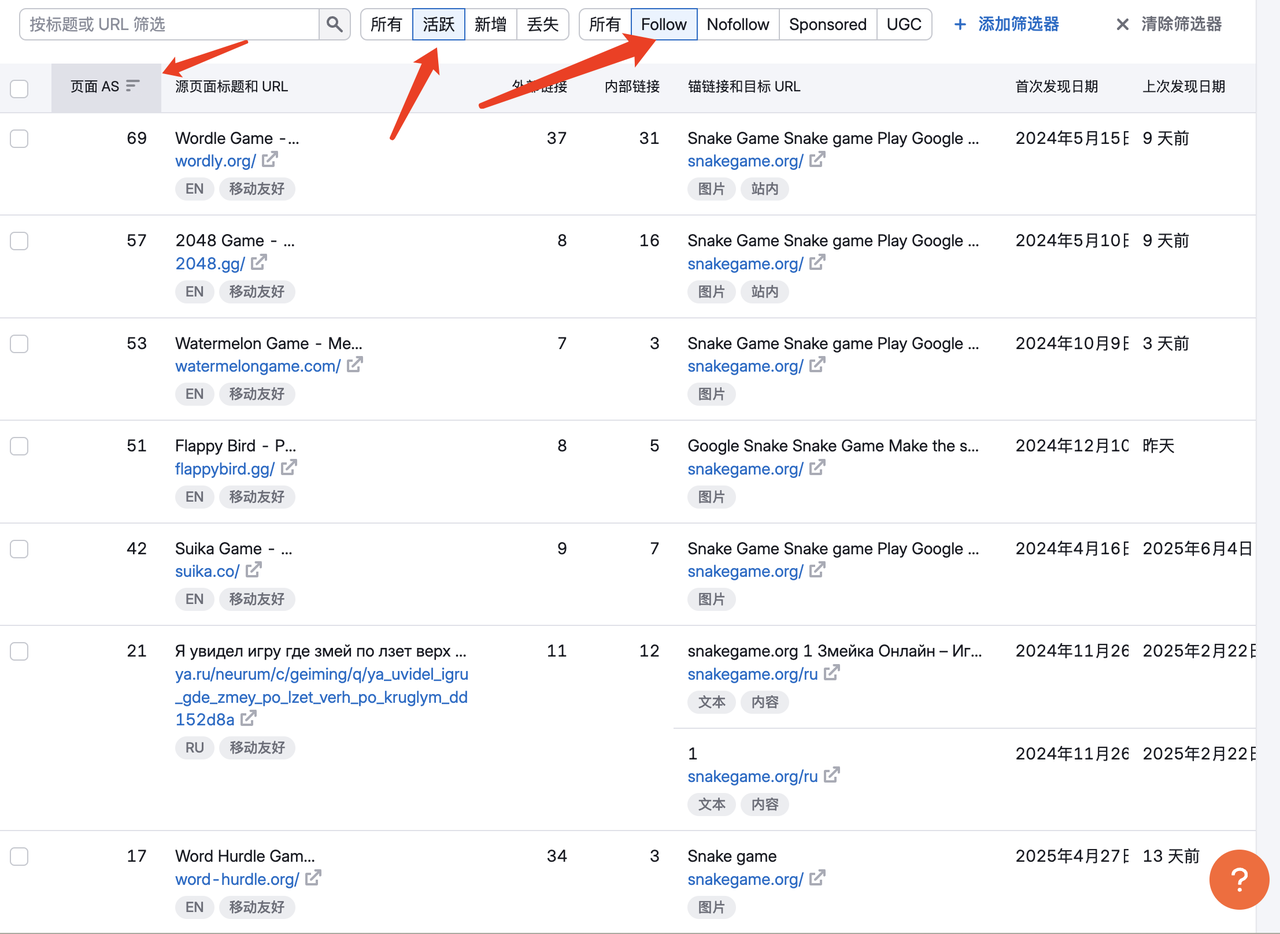
Task: Open external link icon beside word-hurdle.org
Action: point(313,878)
